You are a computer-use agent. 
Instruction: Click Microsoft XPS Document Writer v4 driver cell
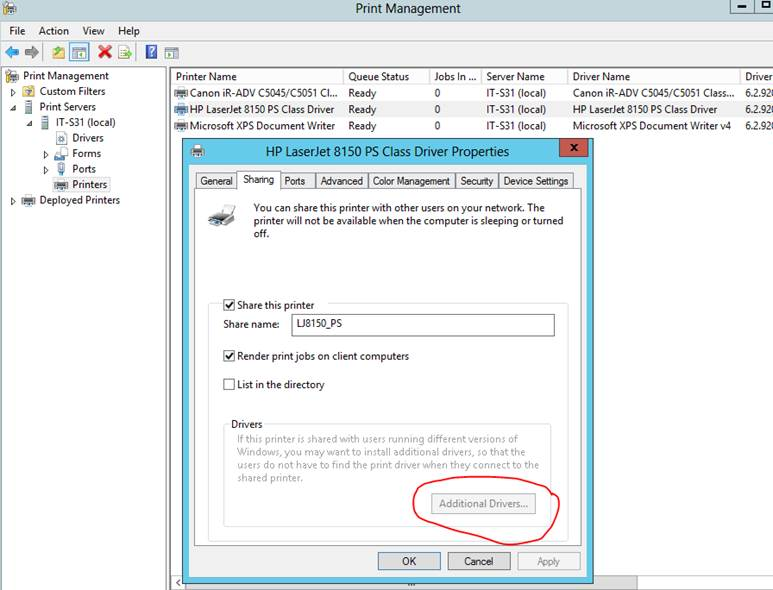[x=651, y=126]
